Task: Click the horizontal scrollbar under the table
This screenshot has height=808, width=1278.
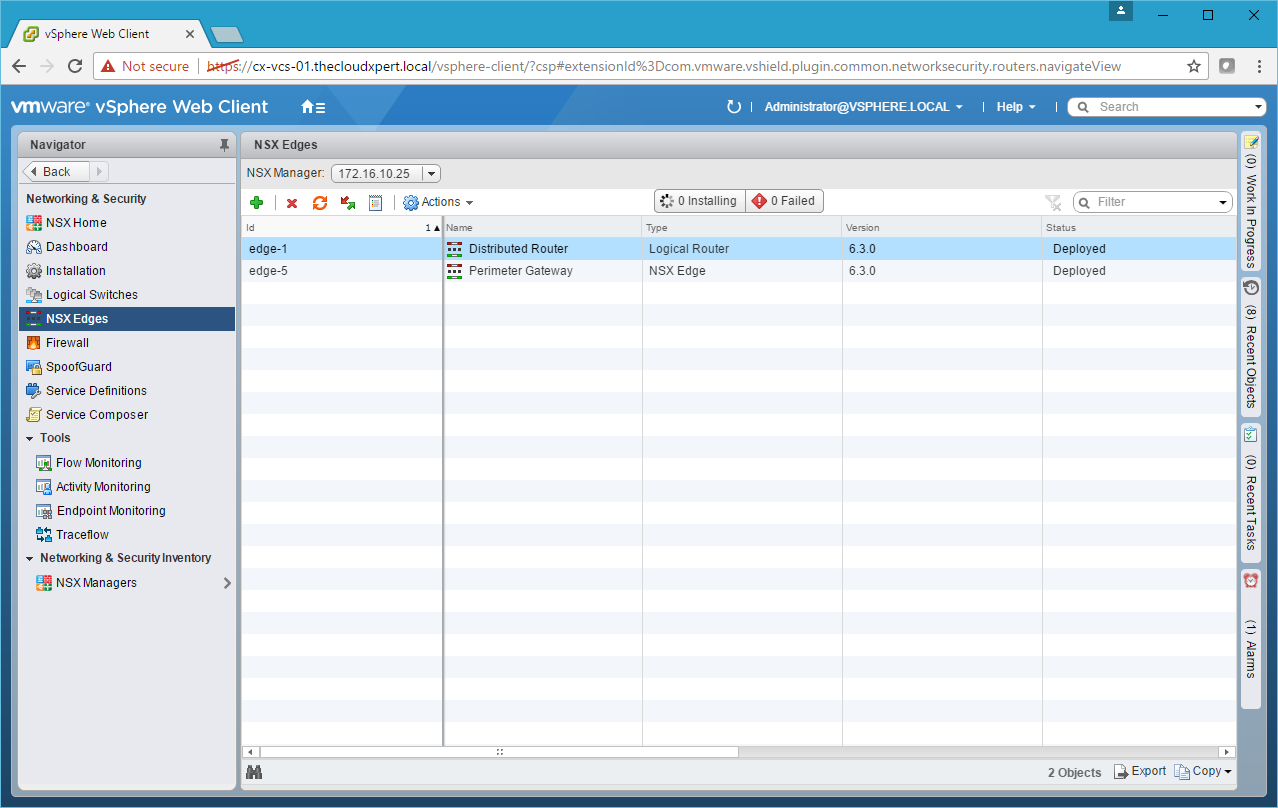Action: [500, 752]
